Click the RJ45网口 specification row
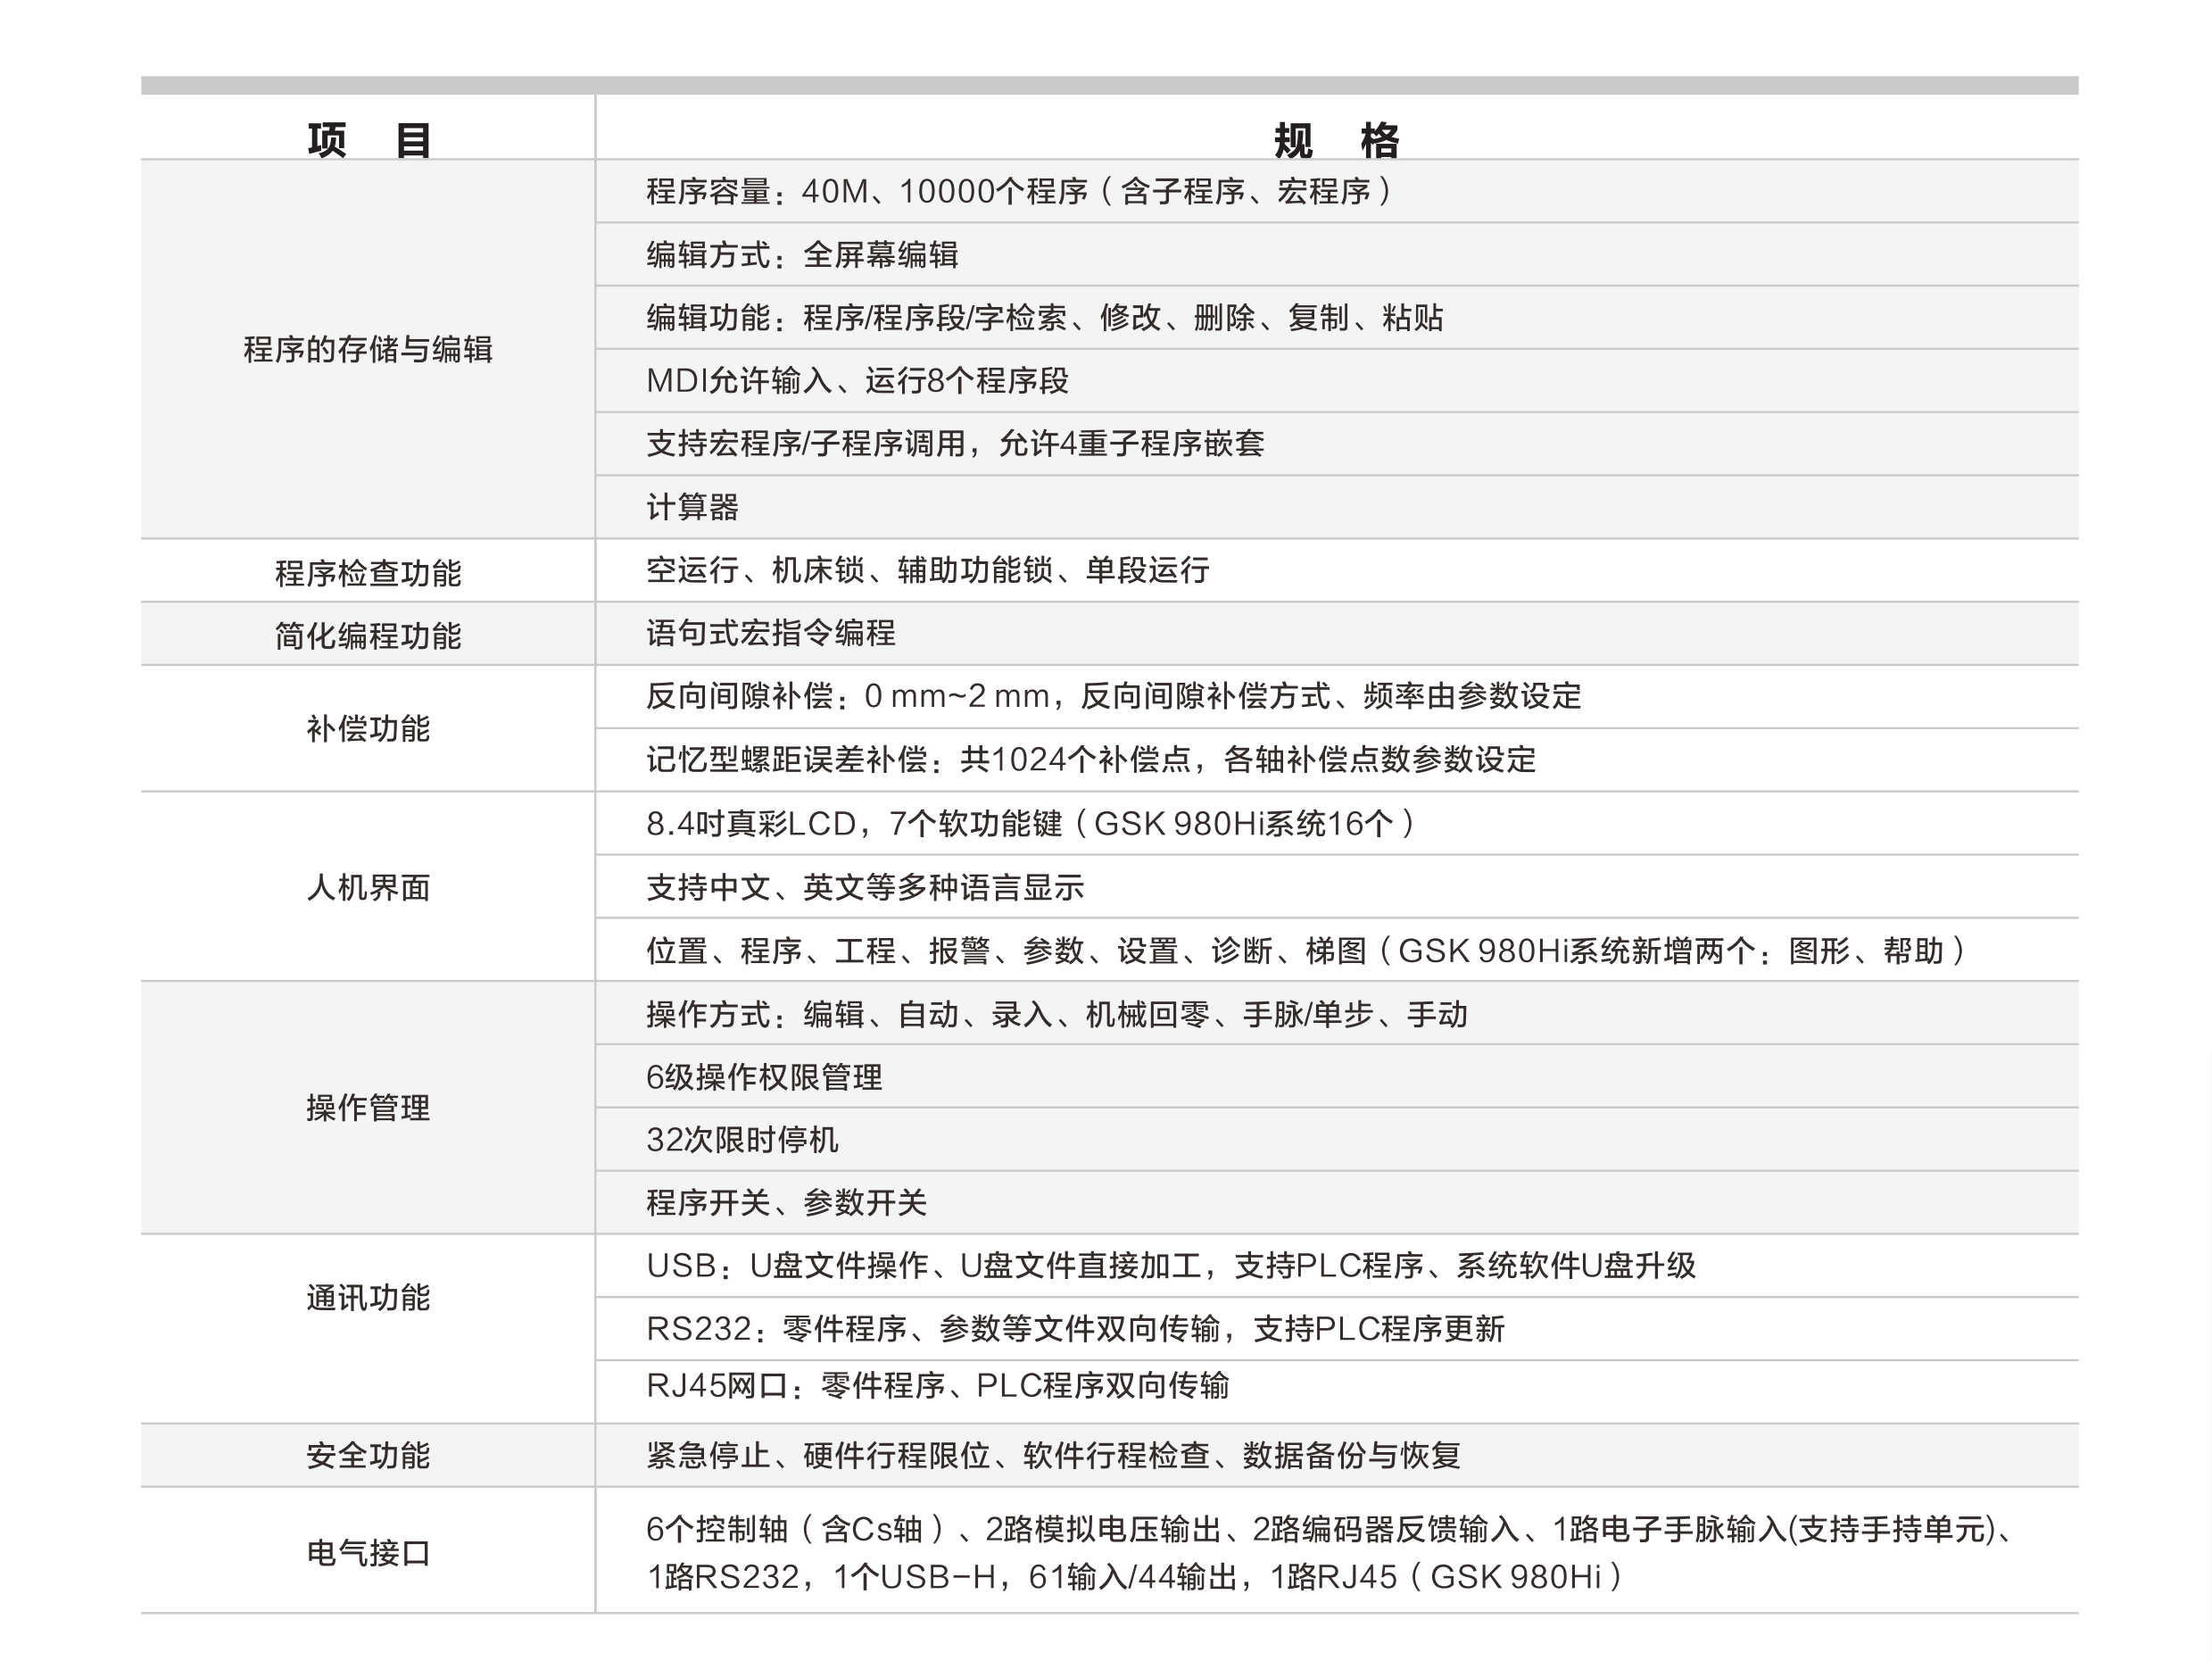Image resolution: width=2212 pixels, height=1661 pixels. (x=937, y=1386)
